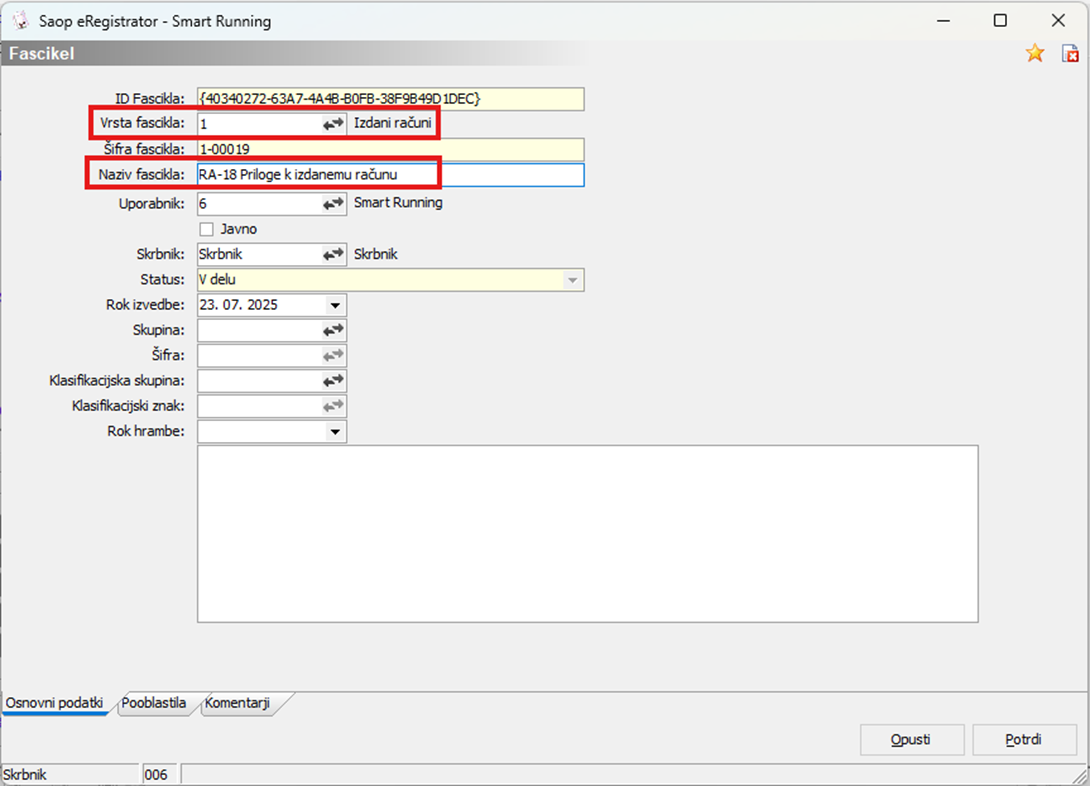Open the Rok izvedbe date picker arrow
The width and height of the screenshot is (1090, 786).
click(335, 305)
